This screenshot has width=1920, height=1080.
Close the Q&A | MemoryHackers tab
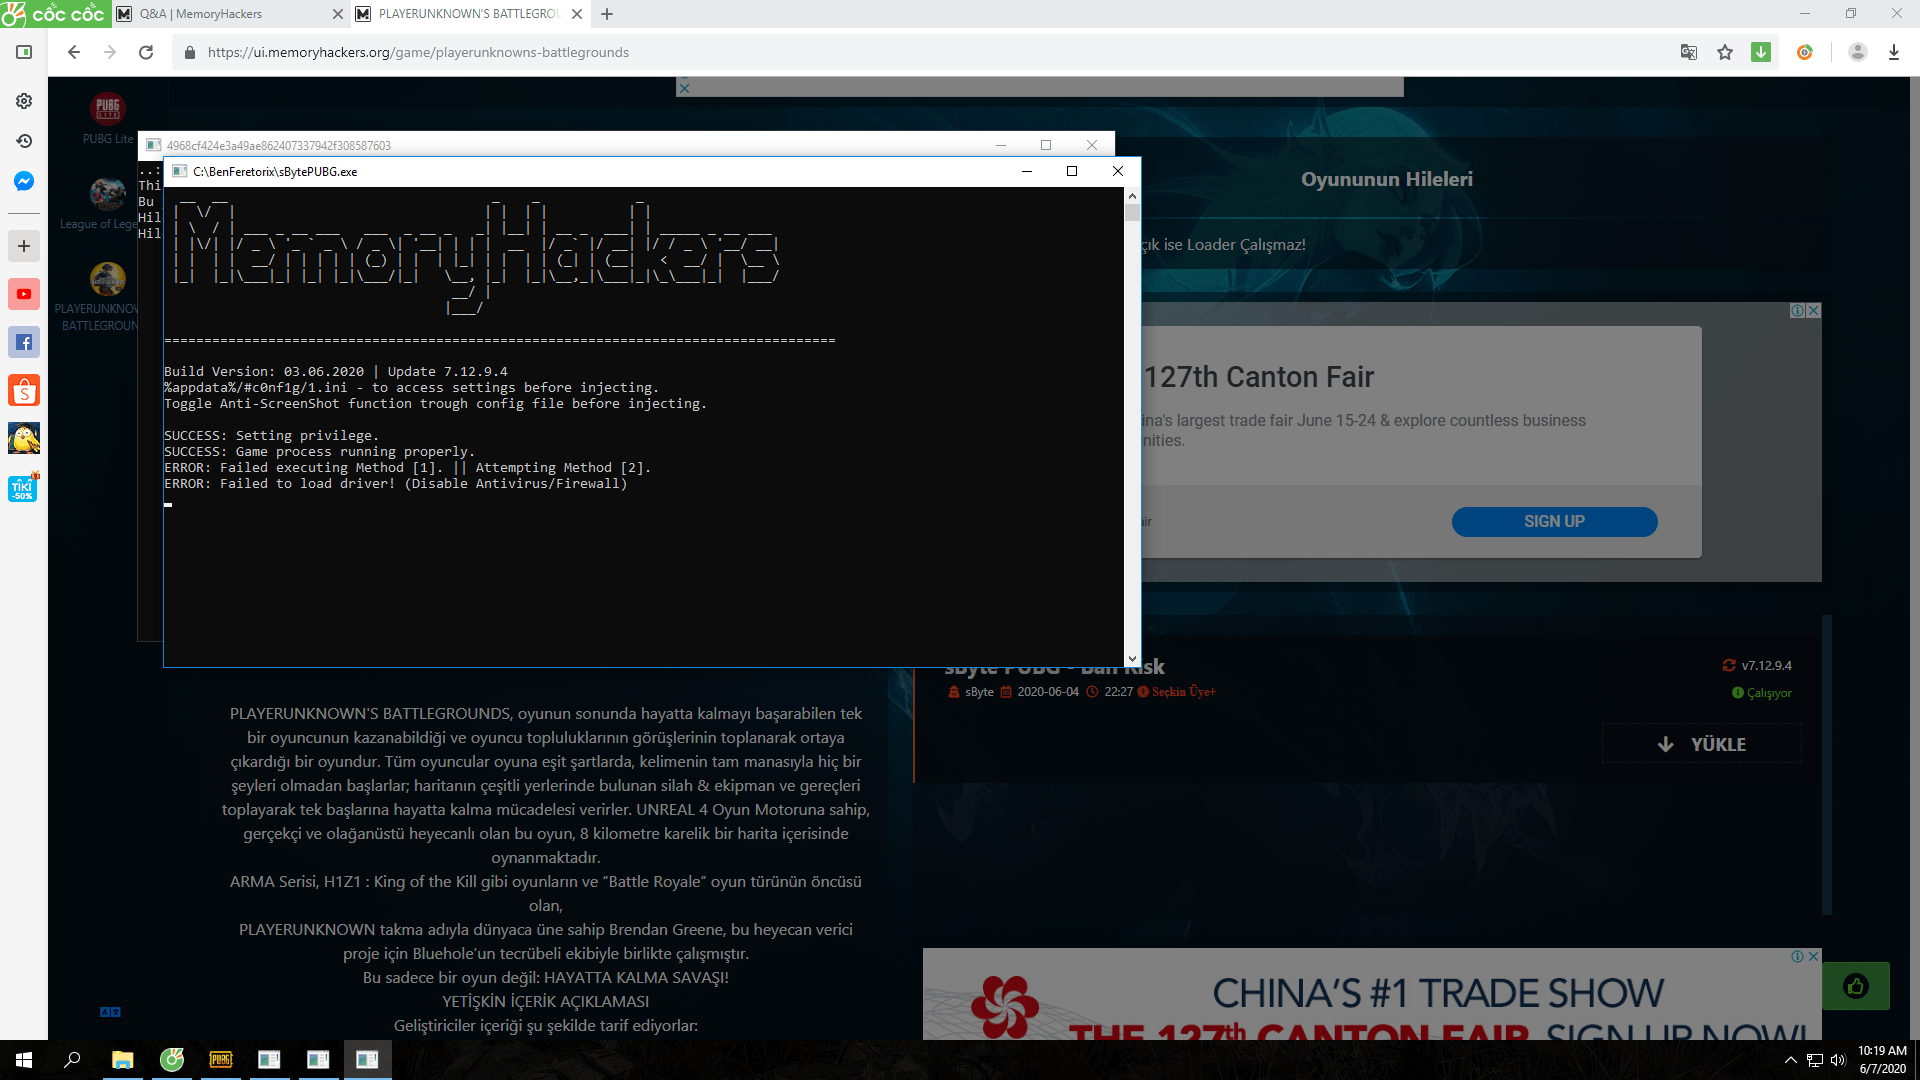[x=337, y=14]
